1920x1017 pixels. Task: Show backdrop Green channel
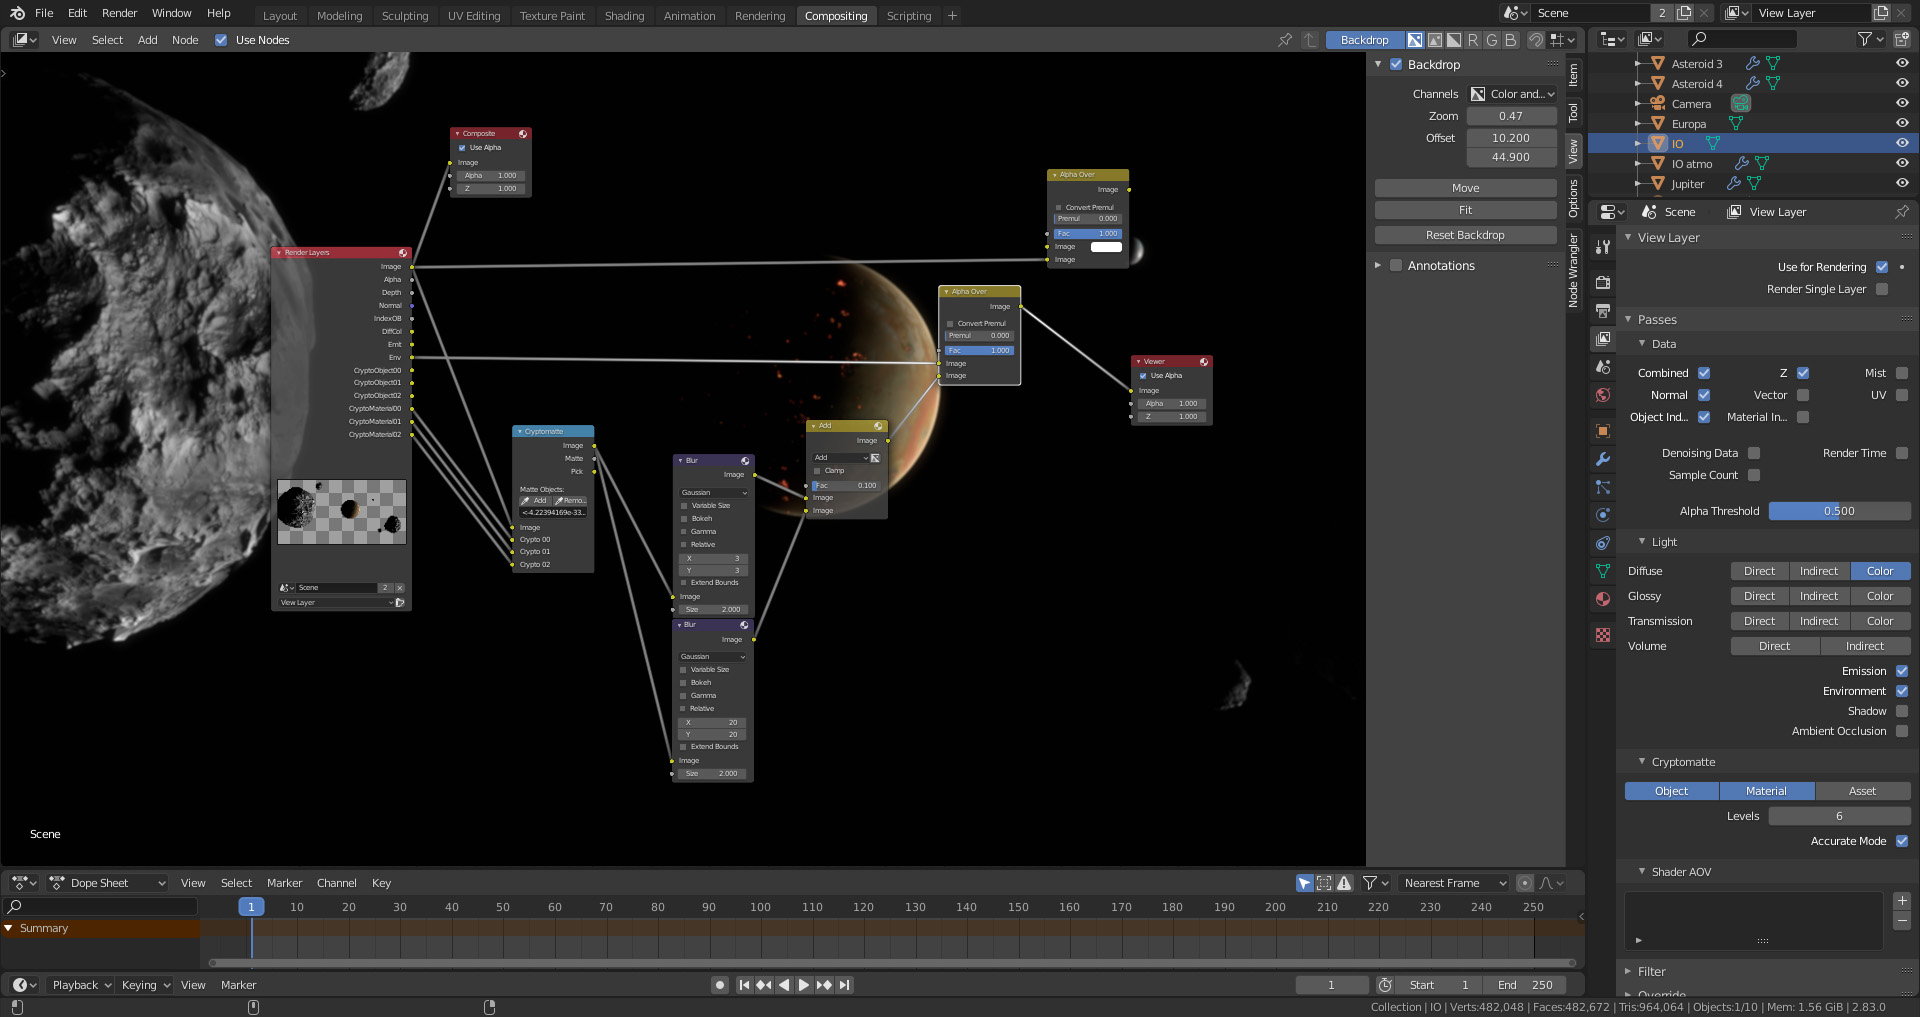[1491, 40]
